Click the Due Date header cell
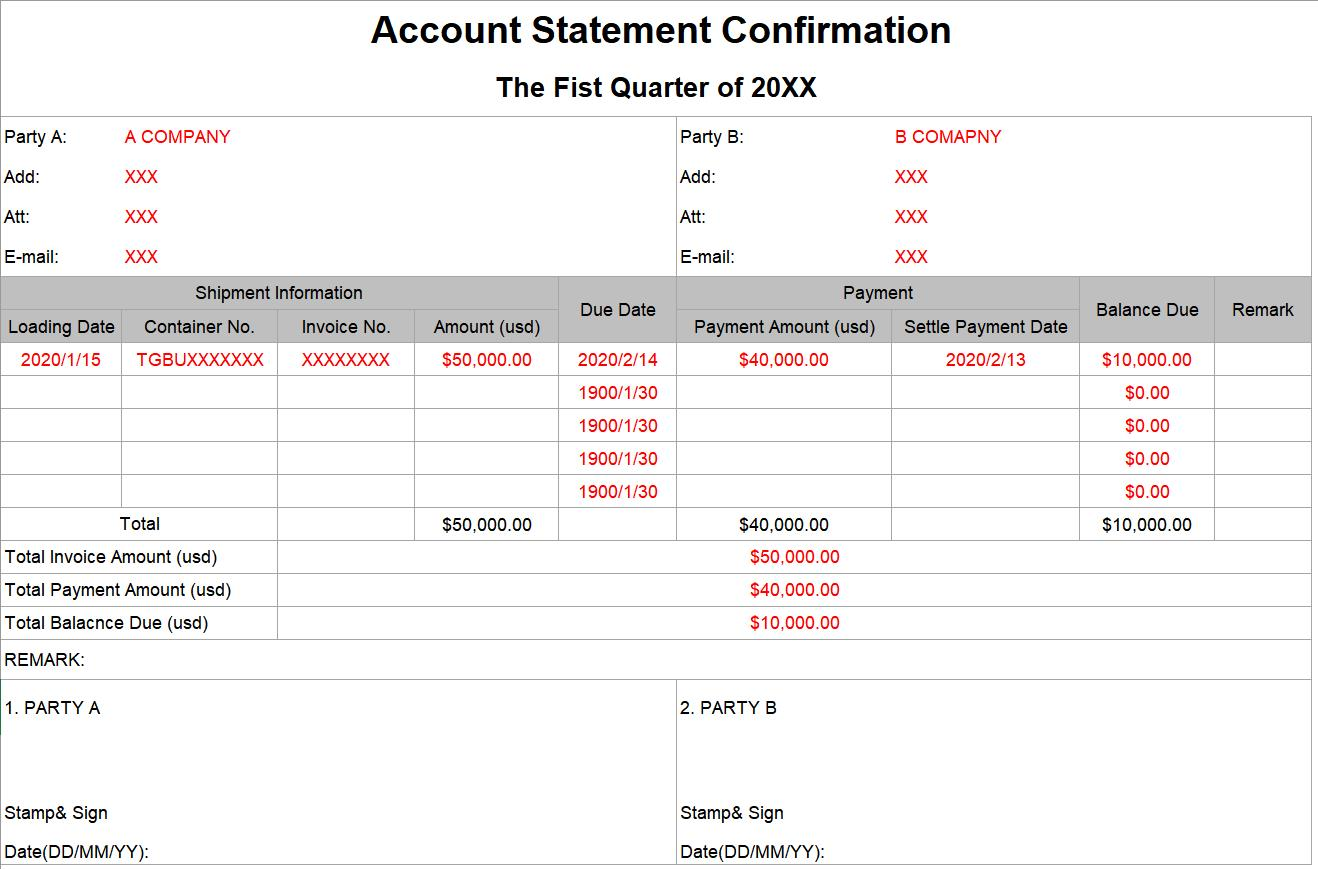 [617, 310]
